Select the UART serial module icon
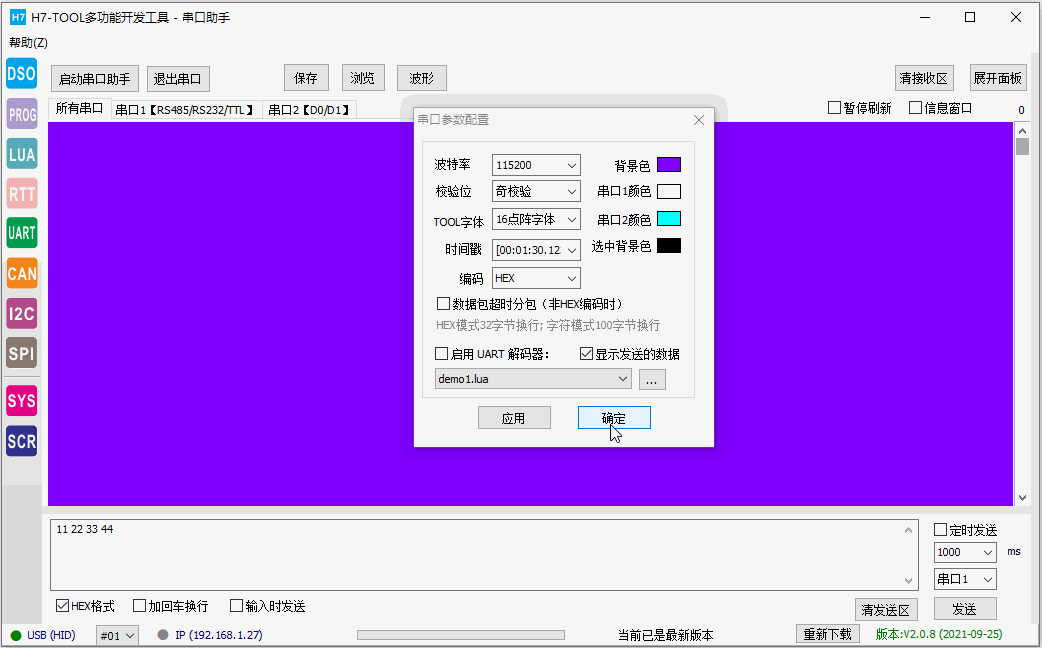Viewport: 1042px width, 648px height. click(22, 233)
